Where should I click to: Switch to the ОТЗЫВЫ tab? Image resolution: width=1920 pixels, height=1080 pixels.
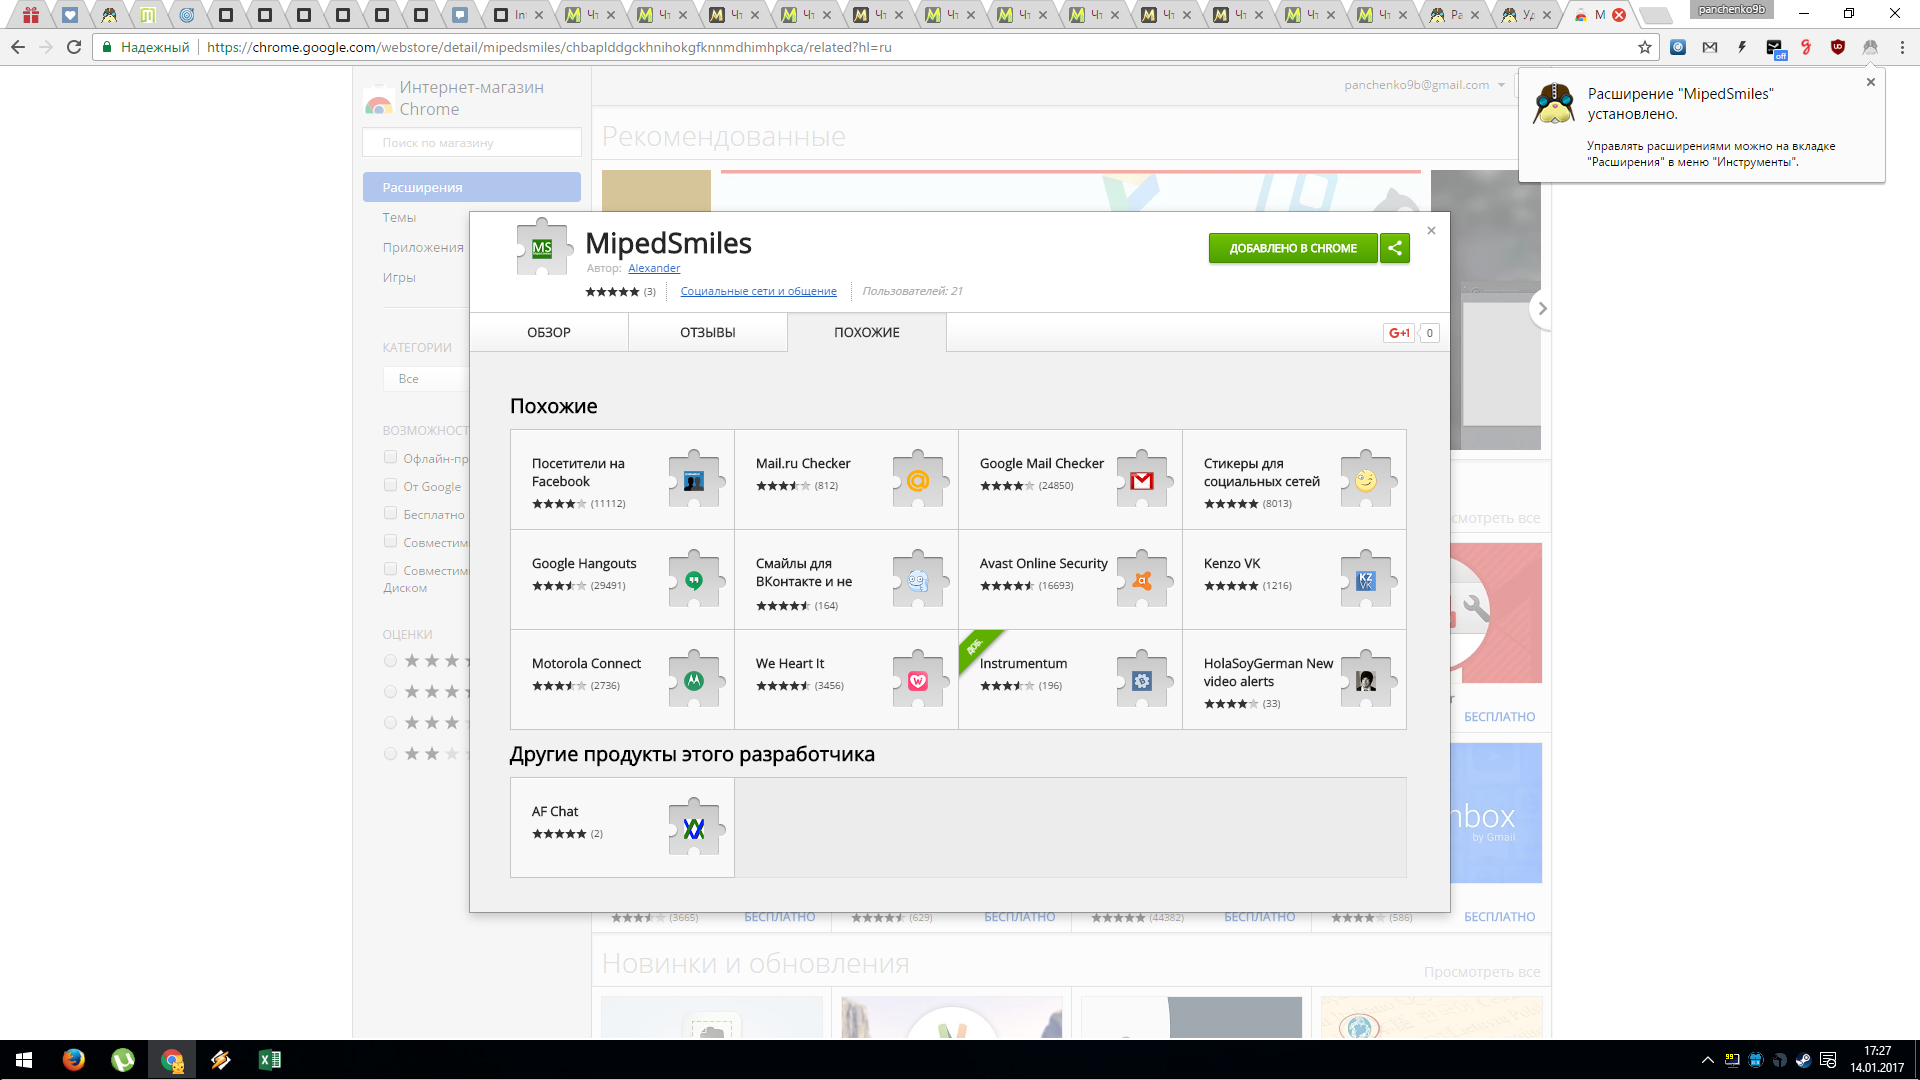[708, 332]
